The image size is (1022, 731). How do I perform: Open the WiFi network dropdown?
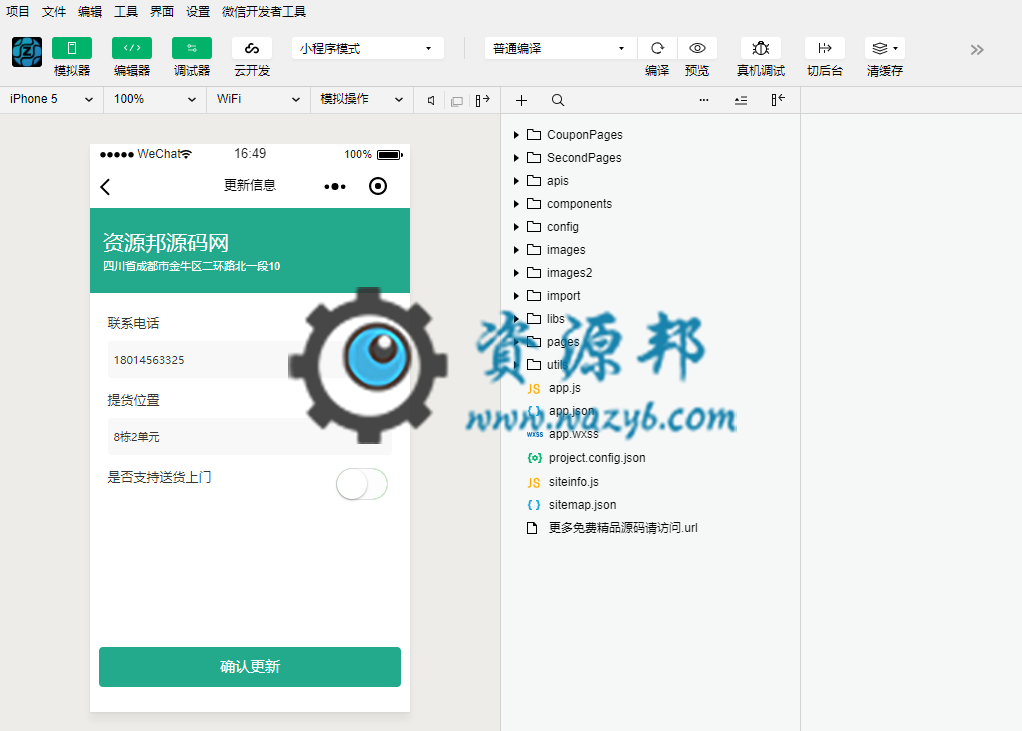click(x=258, y=99)
